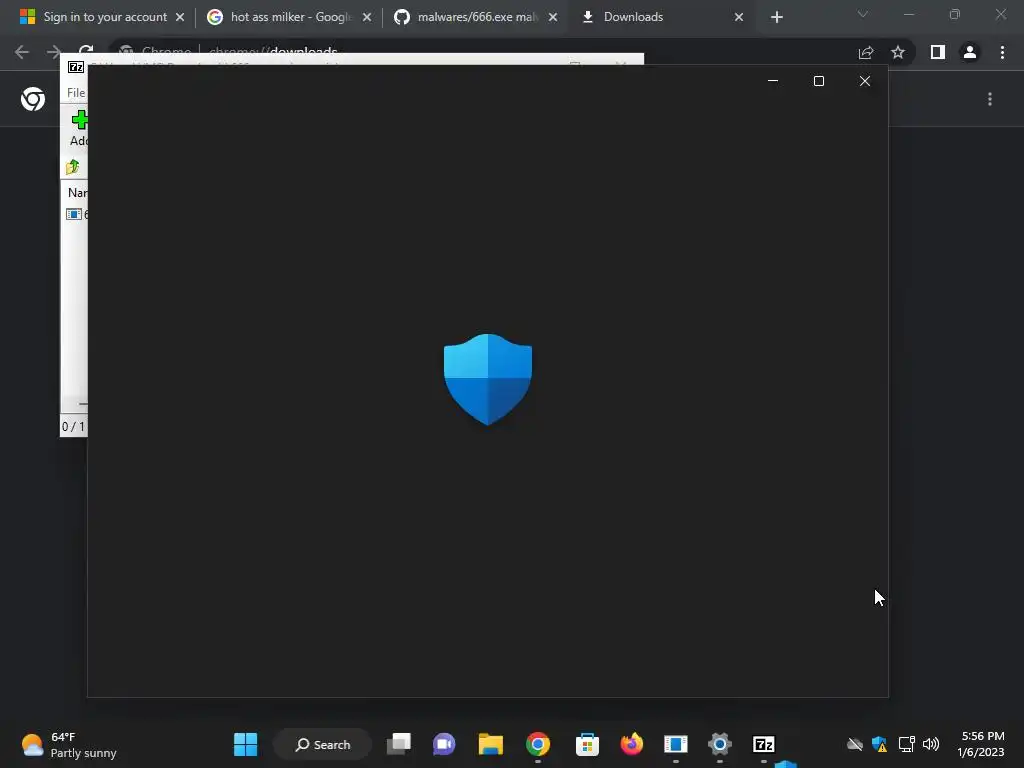The width and height of the screenshot is (1024, 768).
Task: Open the Chrome profile menu
Action: click(x=970, y=52)
